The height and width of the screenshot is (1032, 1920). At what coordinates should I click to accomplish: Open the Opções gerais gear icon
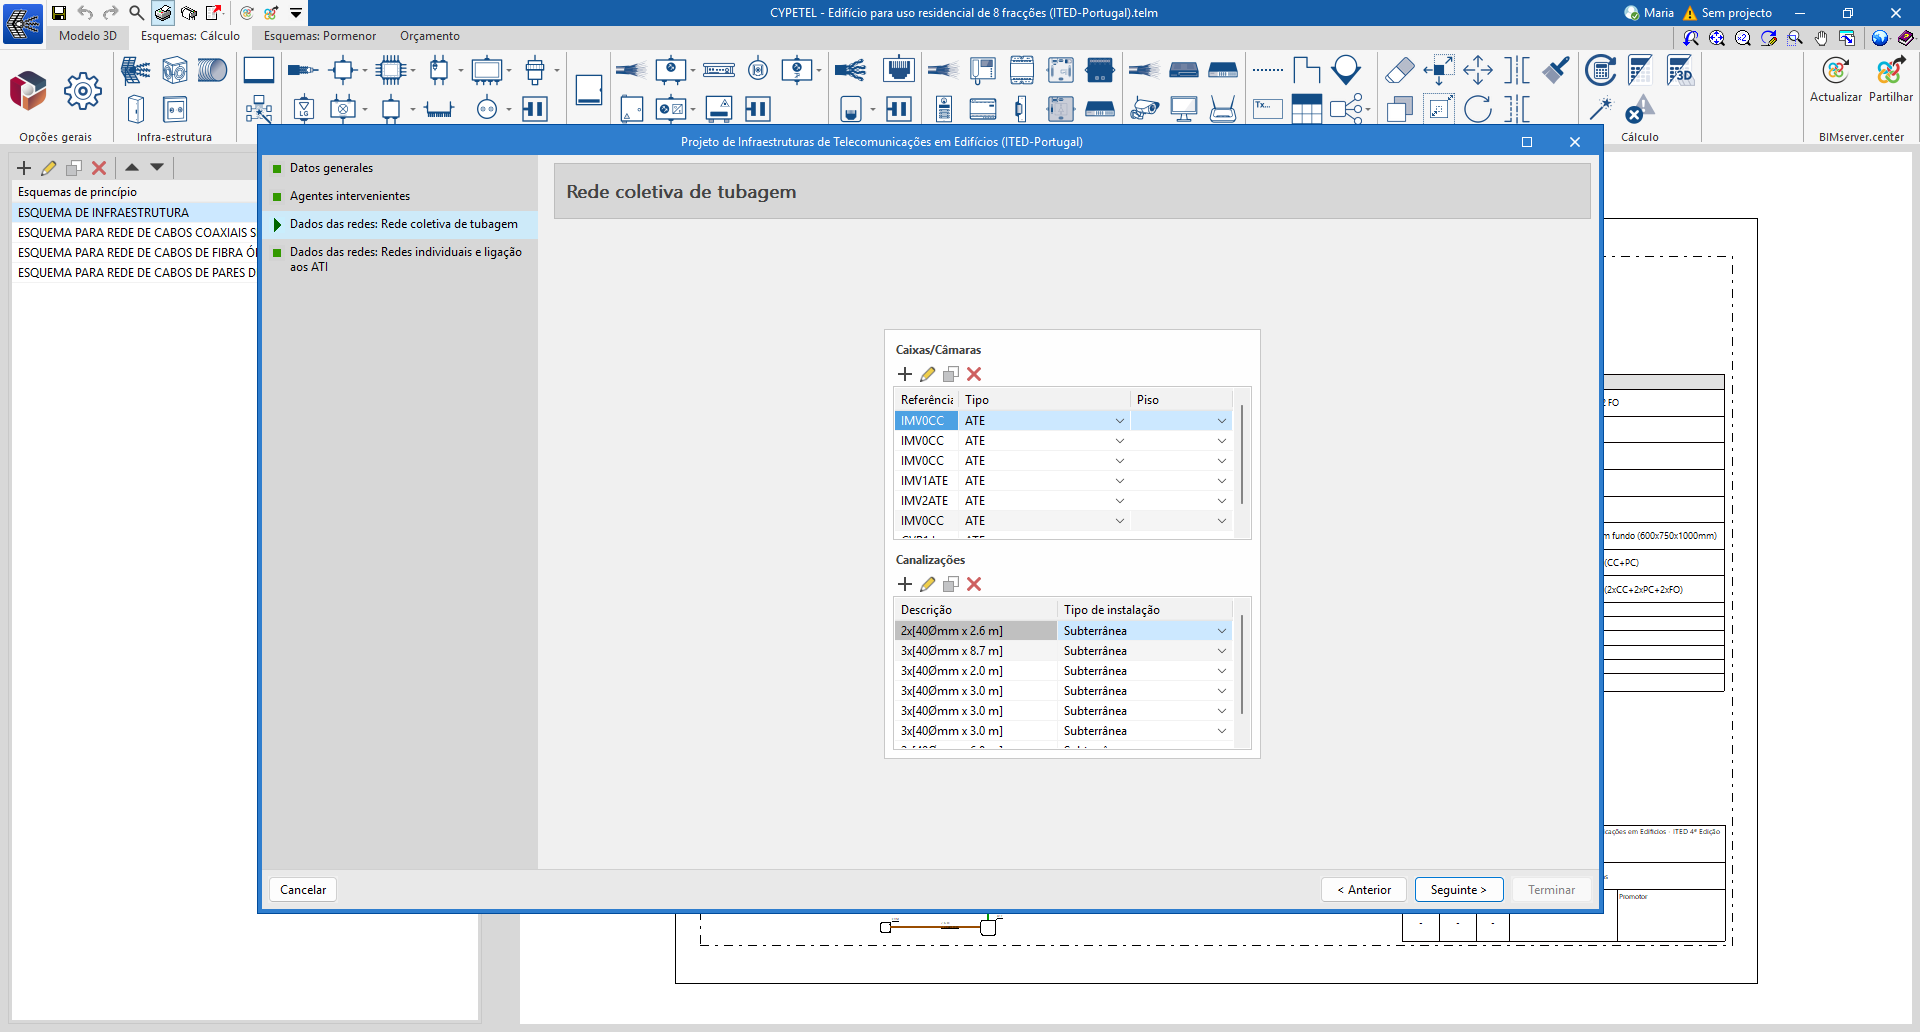[x=82, y=91]
